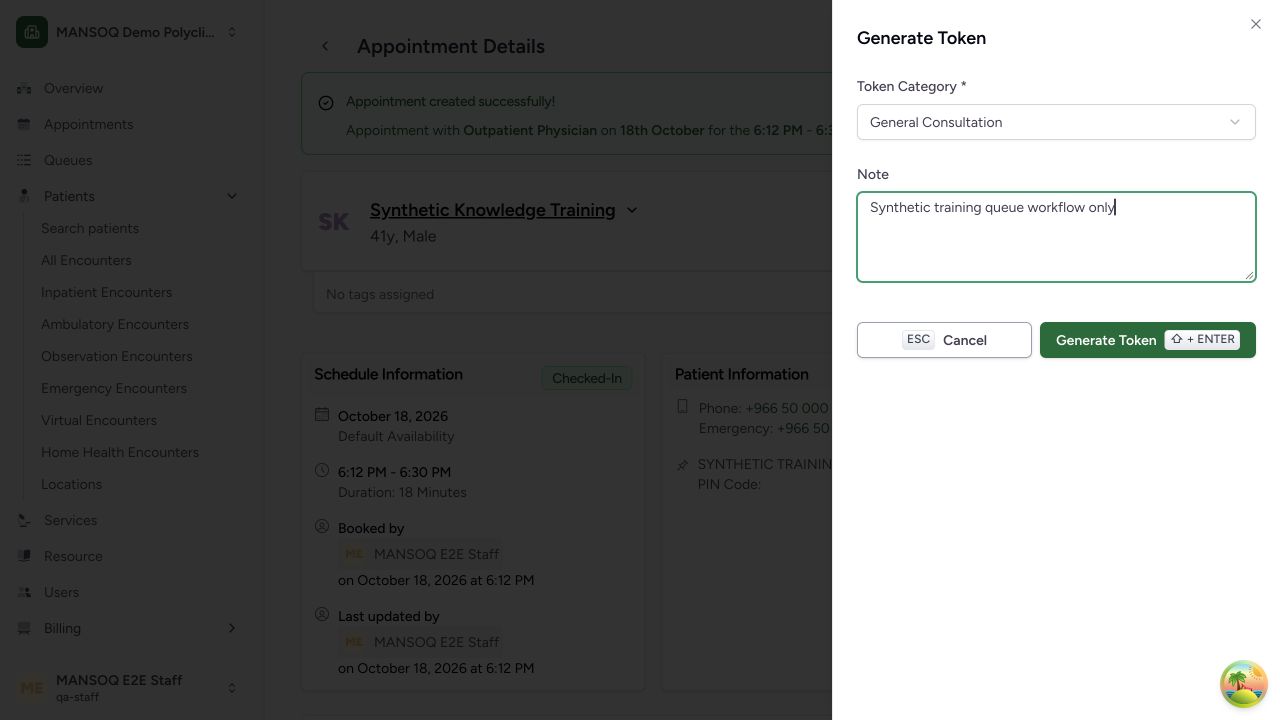Screen dimensions: 1280x720
Task: Click the user icon beside Booked by
Action: point(322,526)
